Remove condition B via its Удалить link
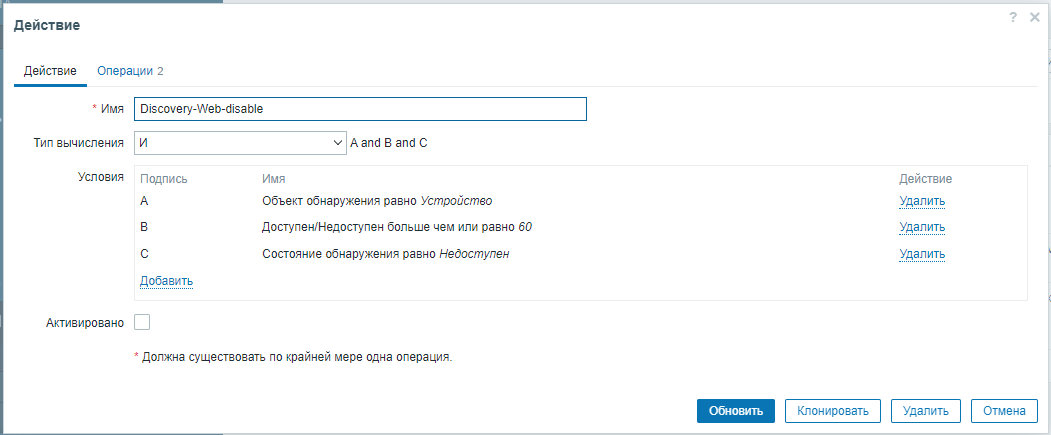This screenshot has width=1051, height=435. (921, 227)
